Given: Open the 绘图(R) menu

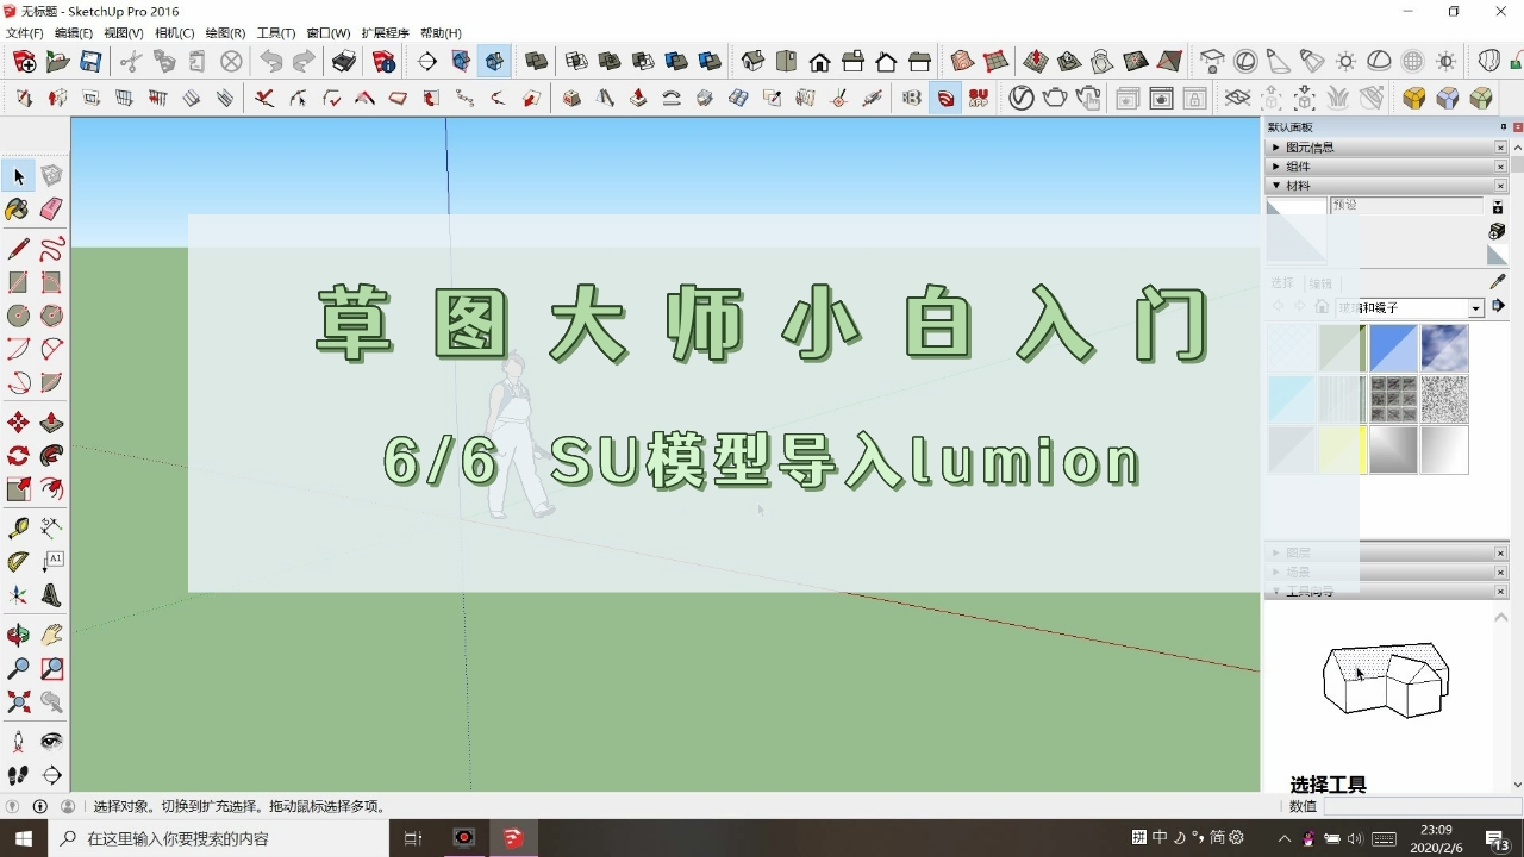Looking at the screenshot, I should tap(225, 33).
